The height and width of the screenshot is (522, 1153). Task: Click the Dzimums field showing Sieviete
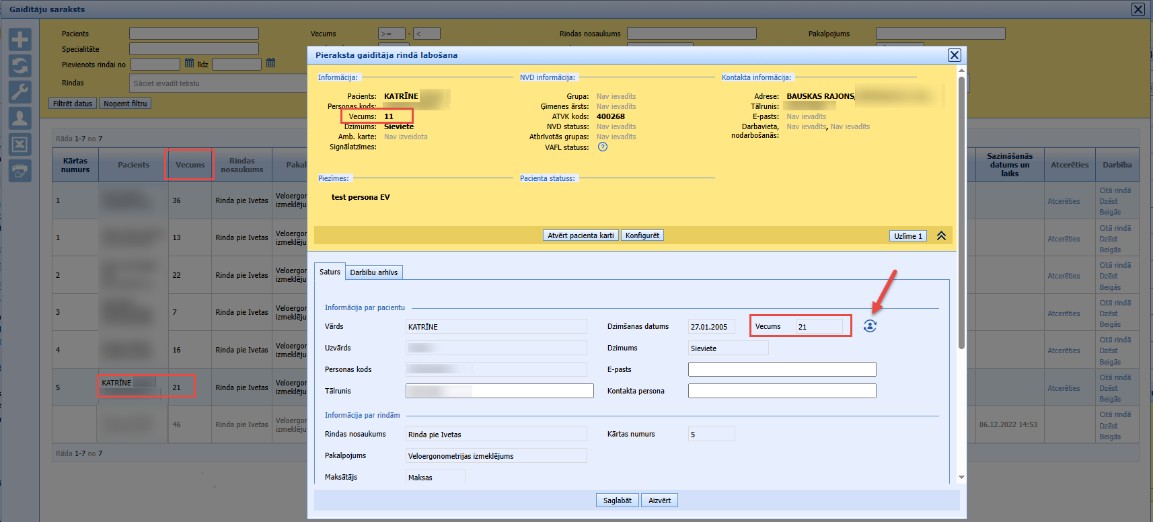[x=728, y=348]
